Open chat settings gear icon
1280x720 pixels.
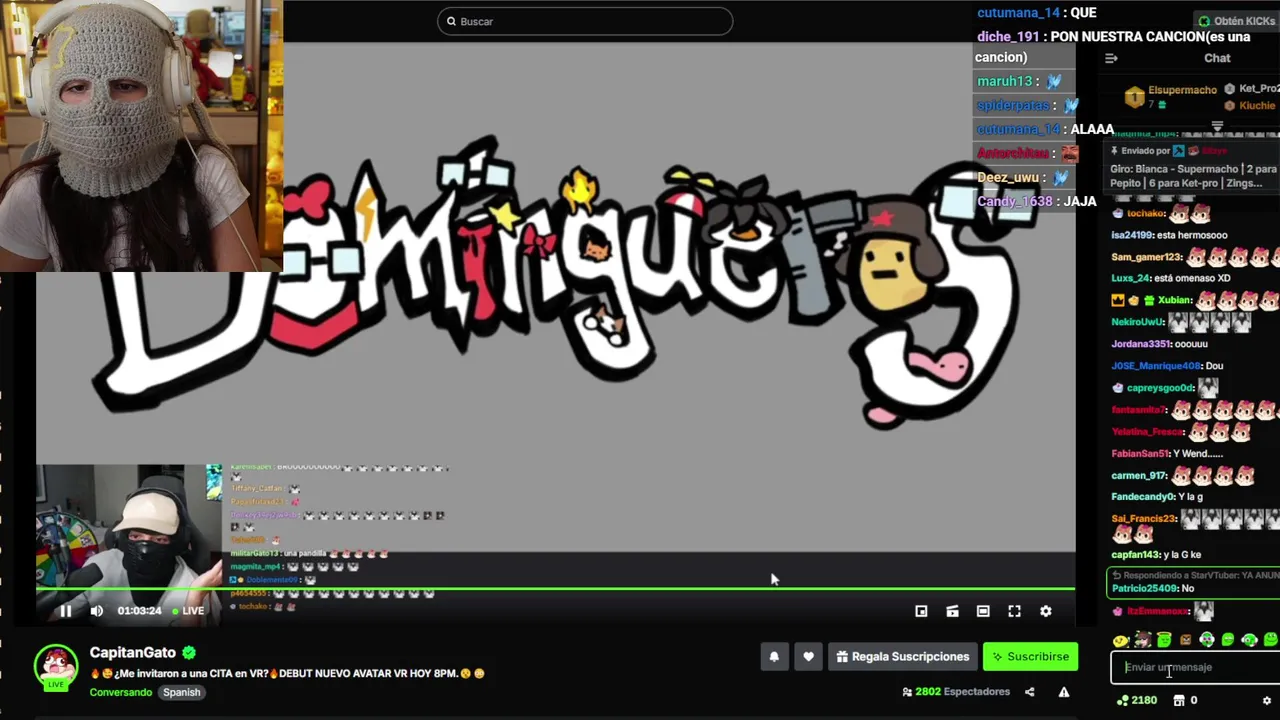(1267, 701)
